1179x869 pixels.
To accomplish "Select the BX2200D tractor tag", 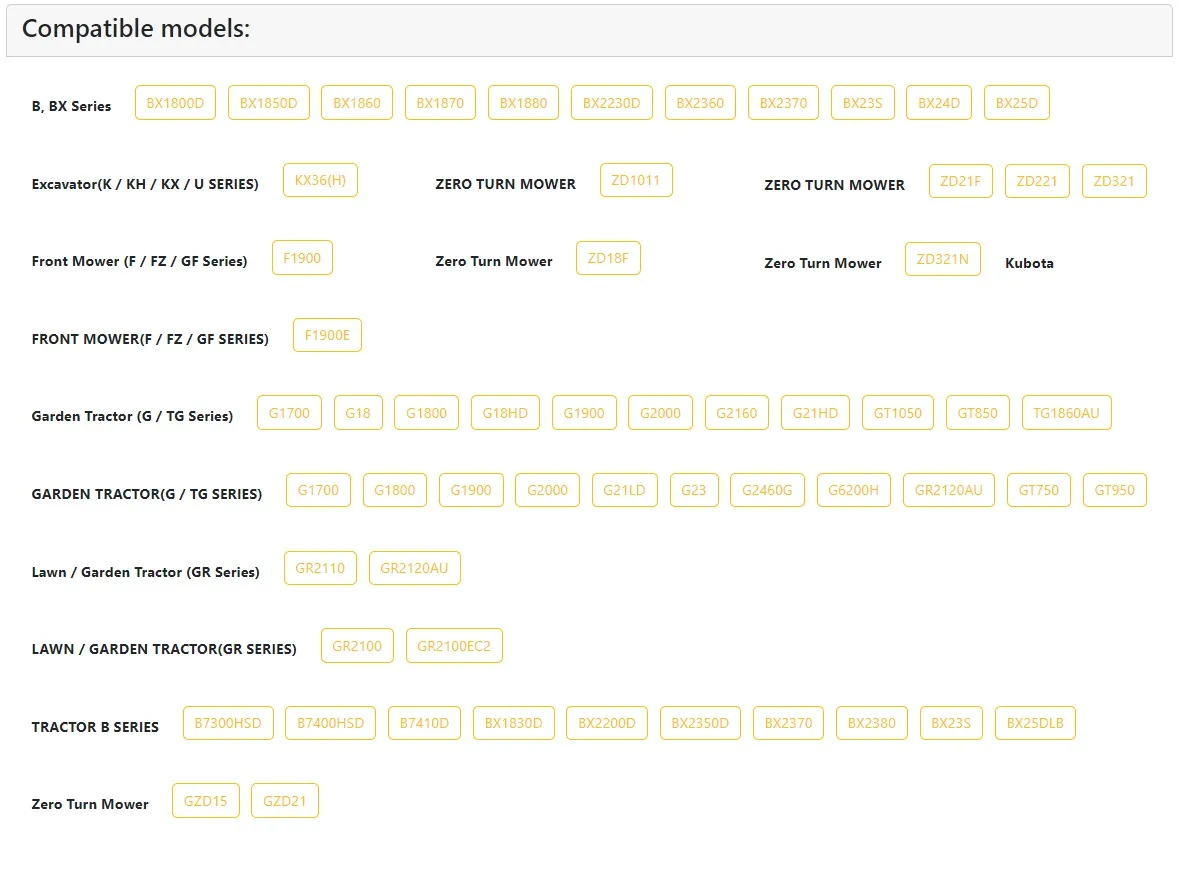I will (607, 723).
